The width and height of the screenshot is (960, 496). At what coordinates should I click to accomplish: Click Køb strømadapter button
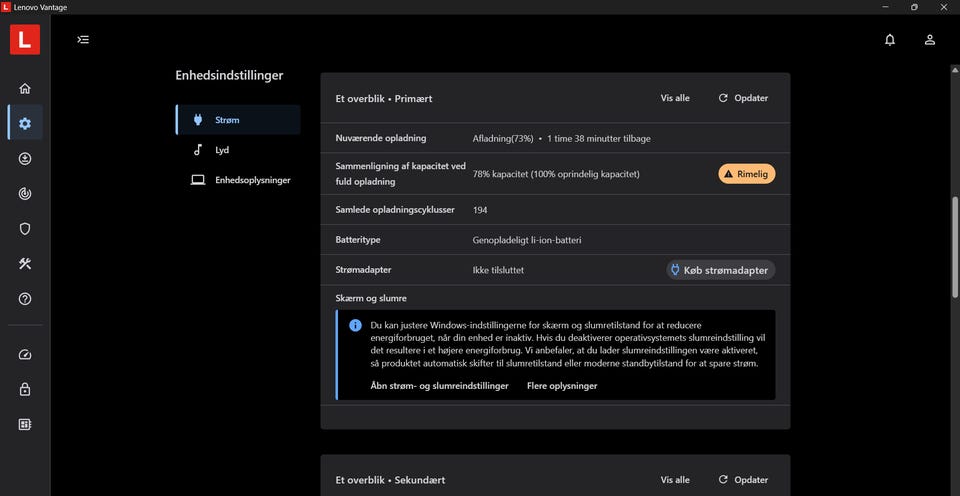pos(721,270)
